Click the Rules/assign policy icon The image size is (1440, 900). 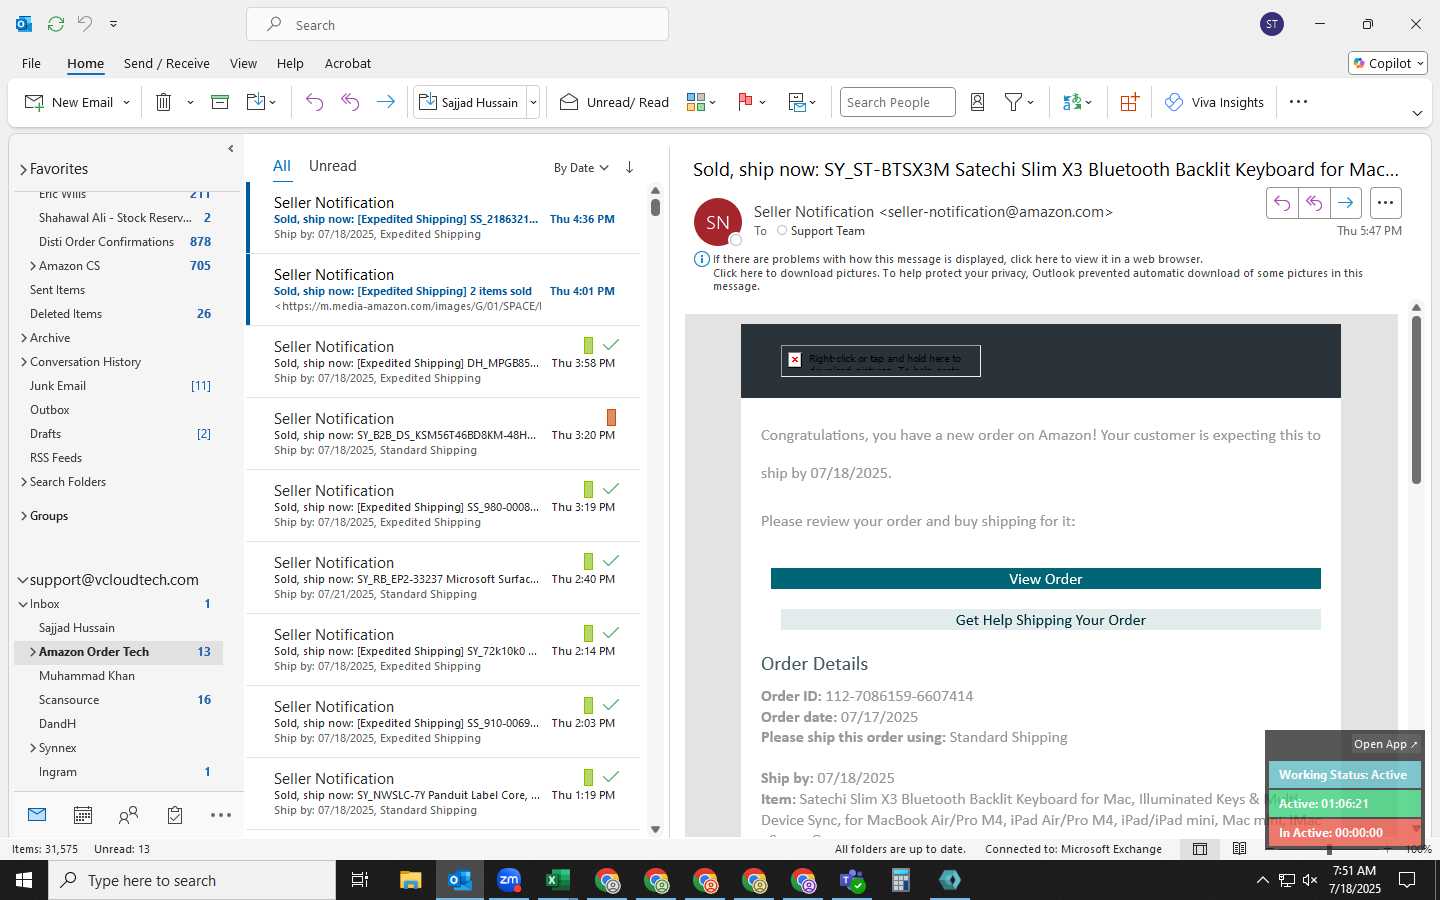[797, 102]
